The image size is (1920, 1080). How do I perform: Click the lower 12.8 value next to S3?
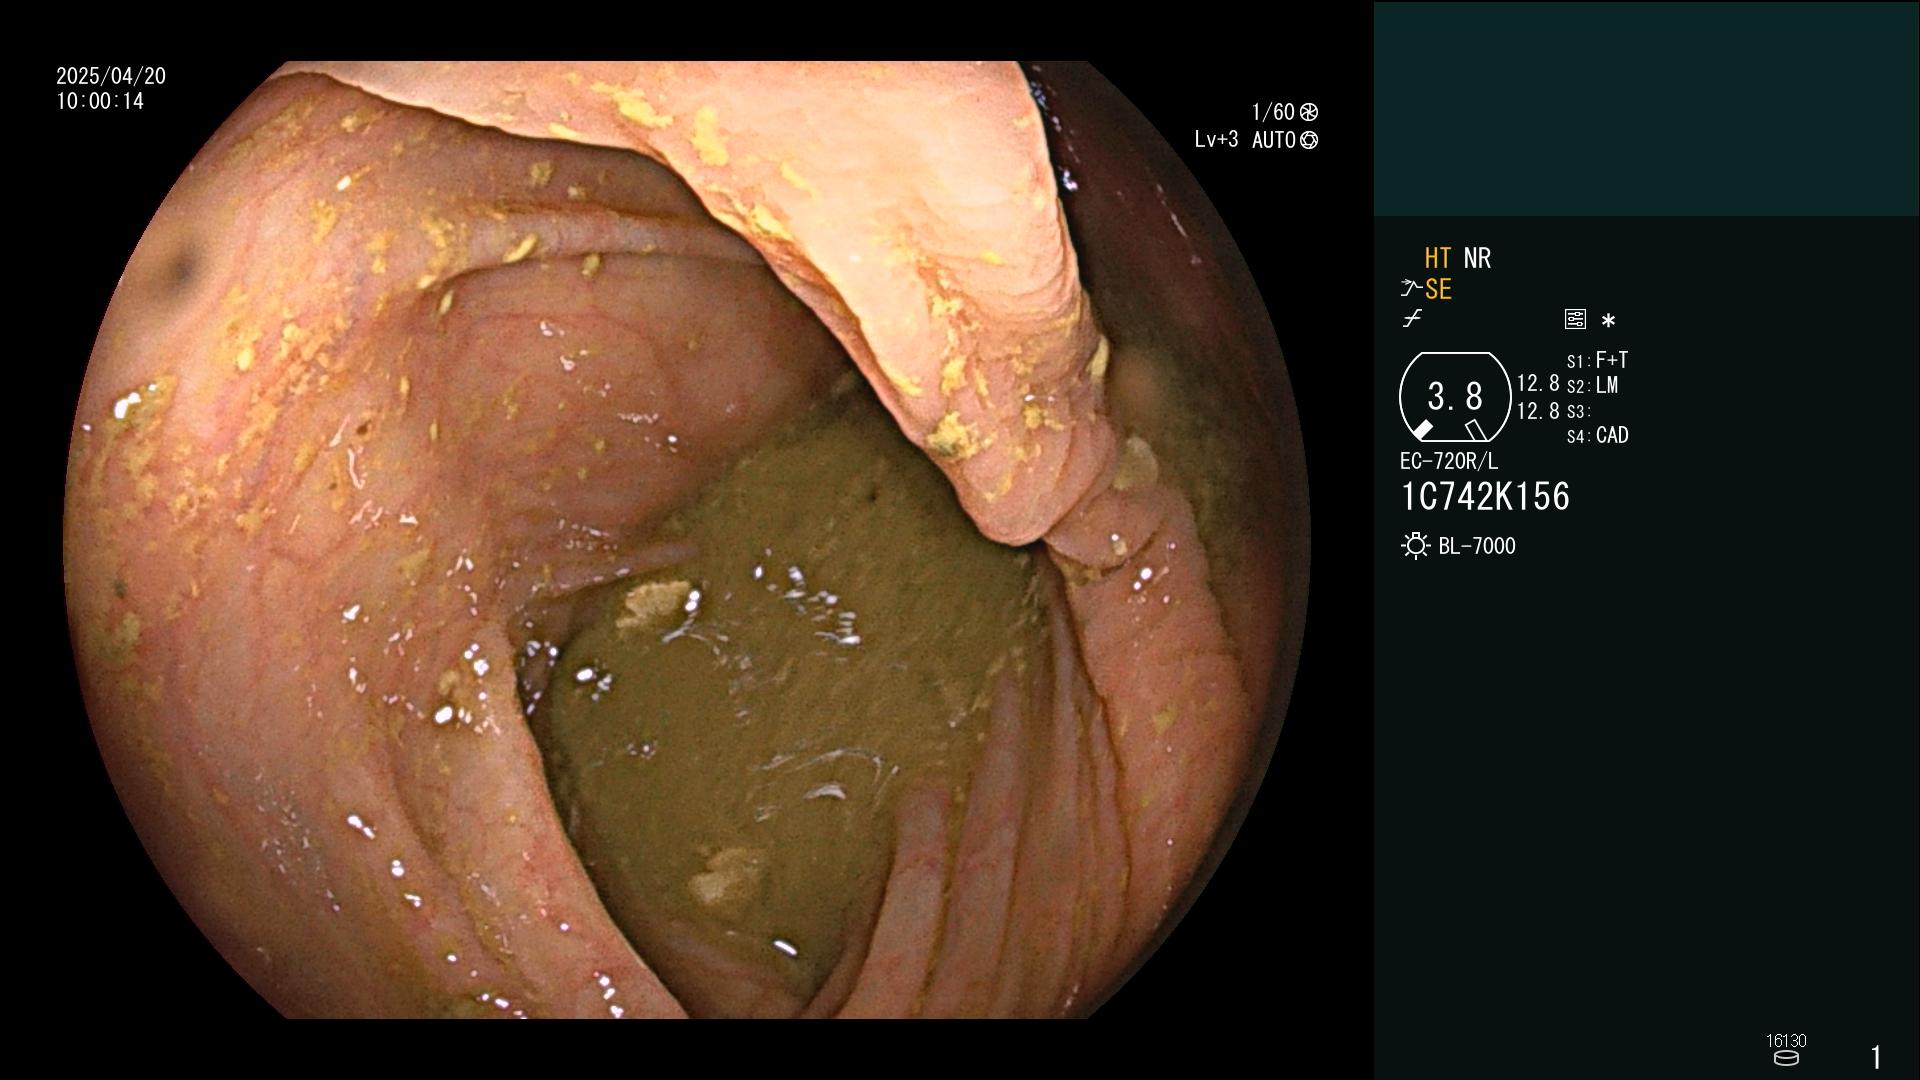[x=1538, y=411]
